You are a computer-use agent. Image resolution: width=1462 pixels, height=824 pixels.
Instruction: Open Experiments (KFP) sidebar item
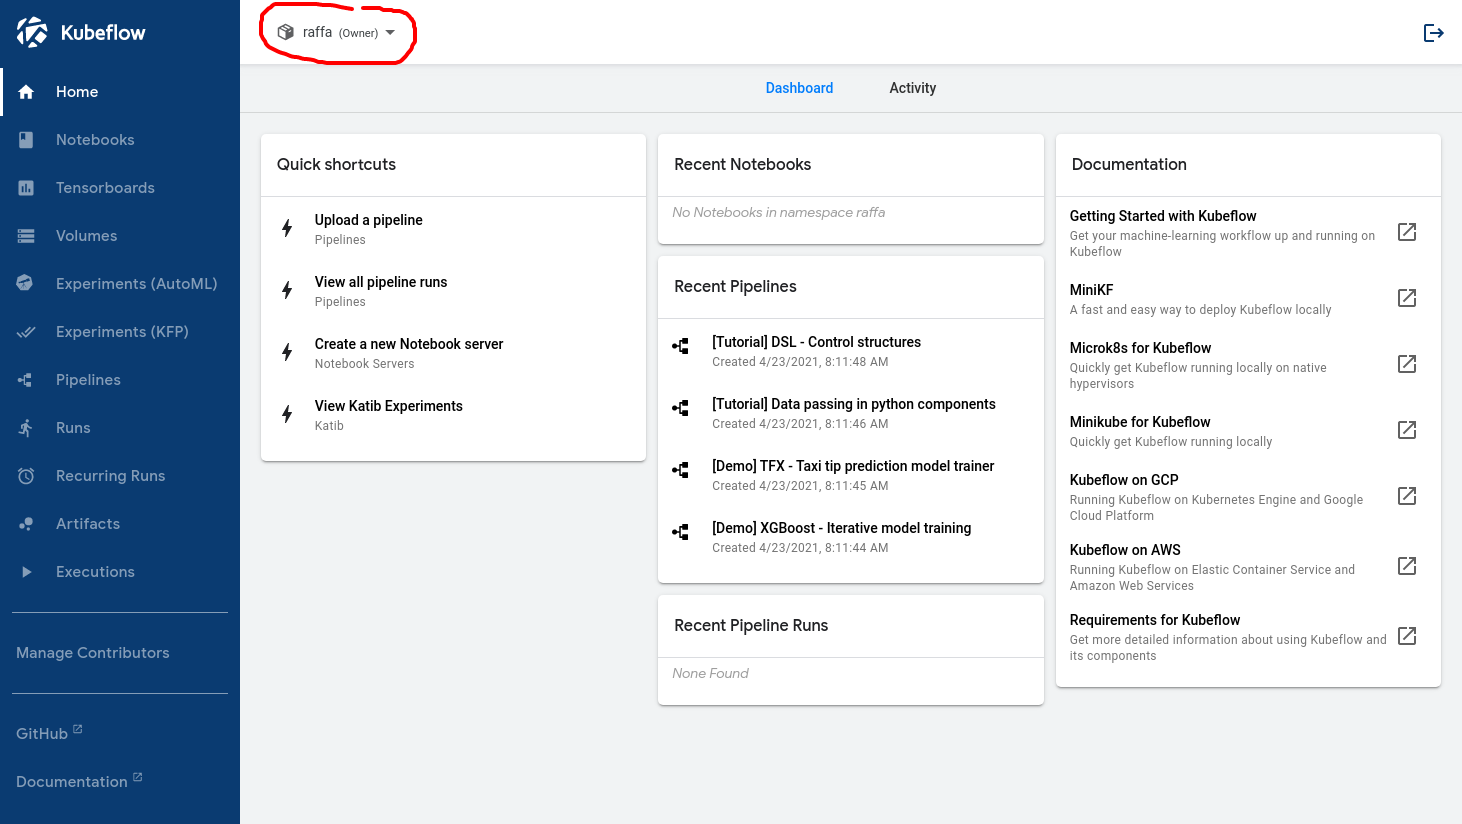120,332
